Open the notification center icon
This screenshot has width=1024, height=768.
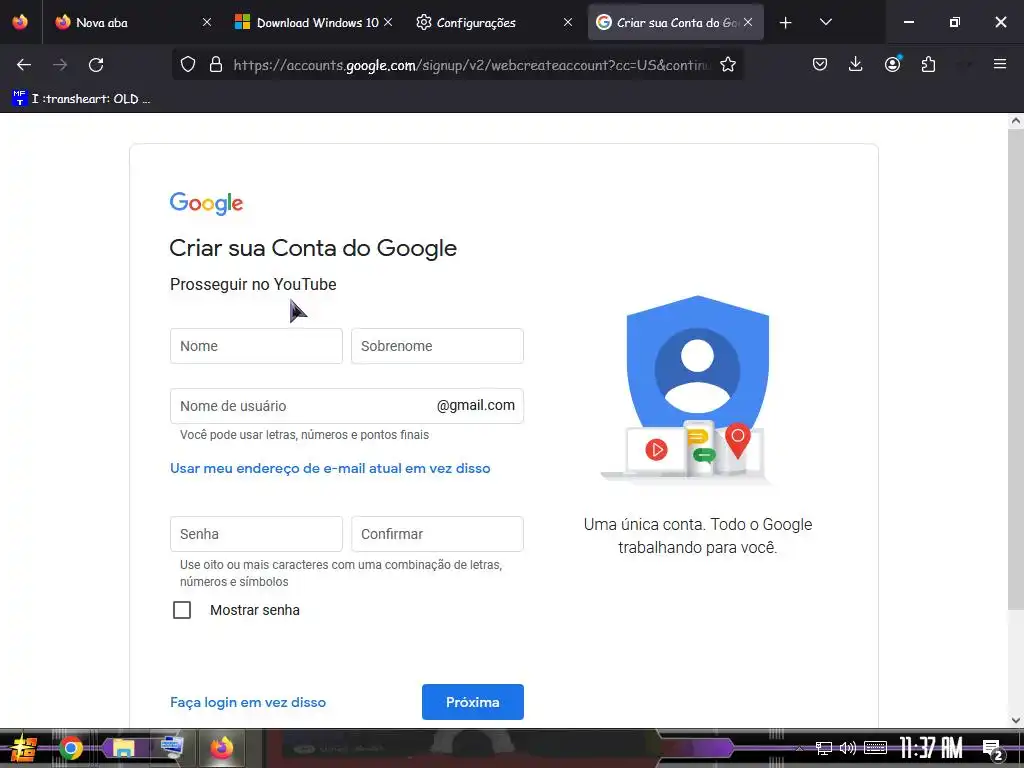coord(992,749)
